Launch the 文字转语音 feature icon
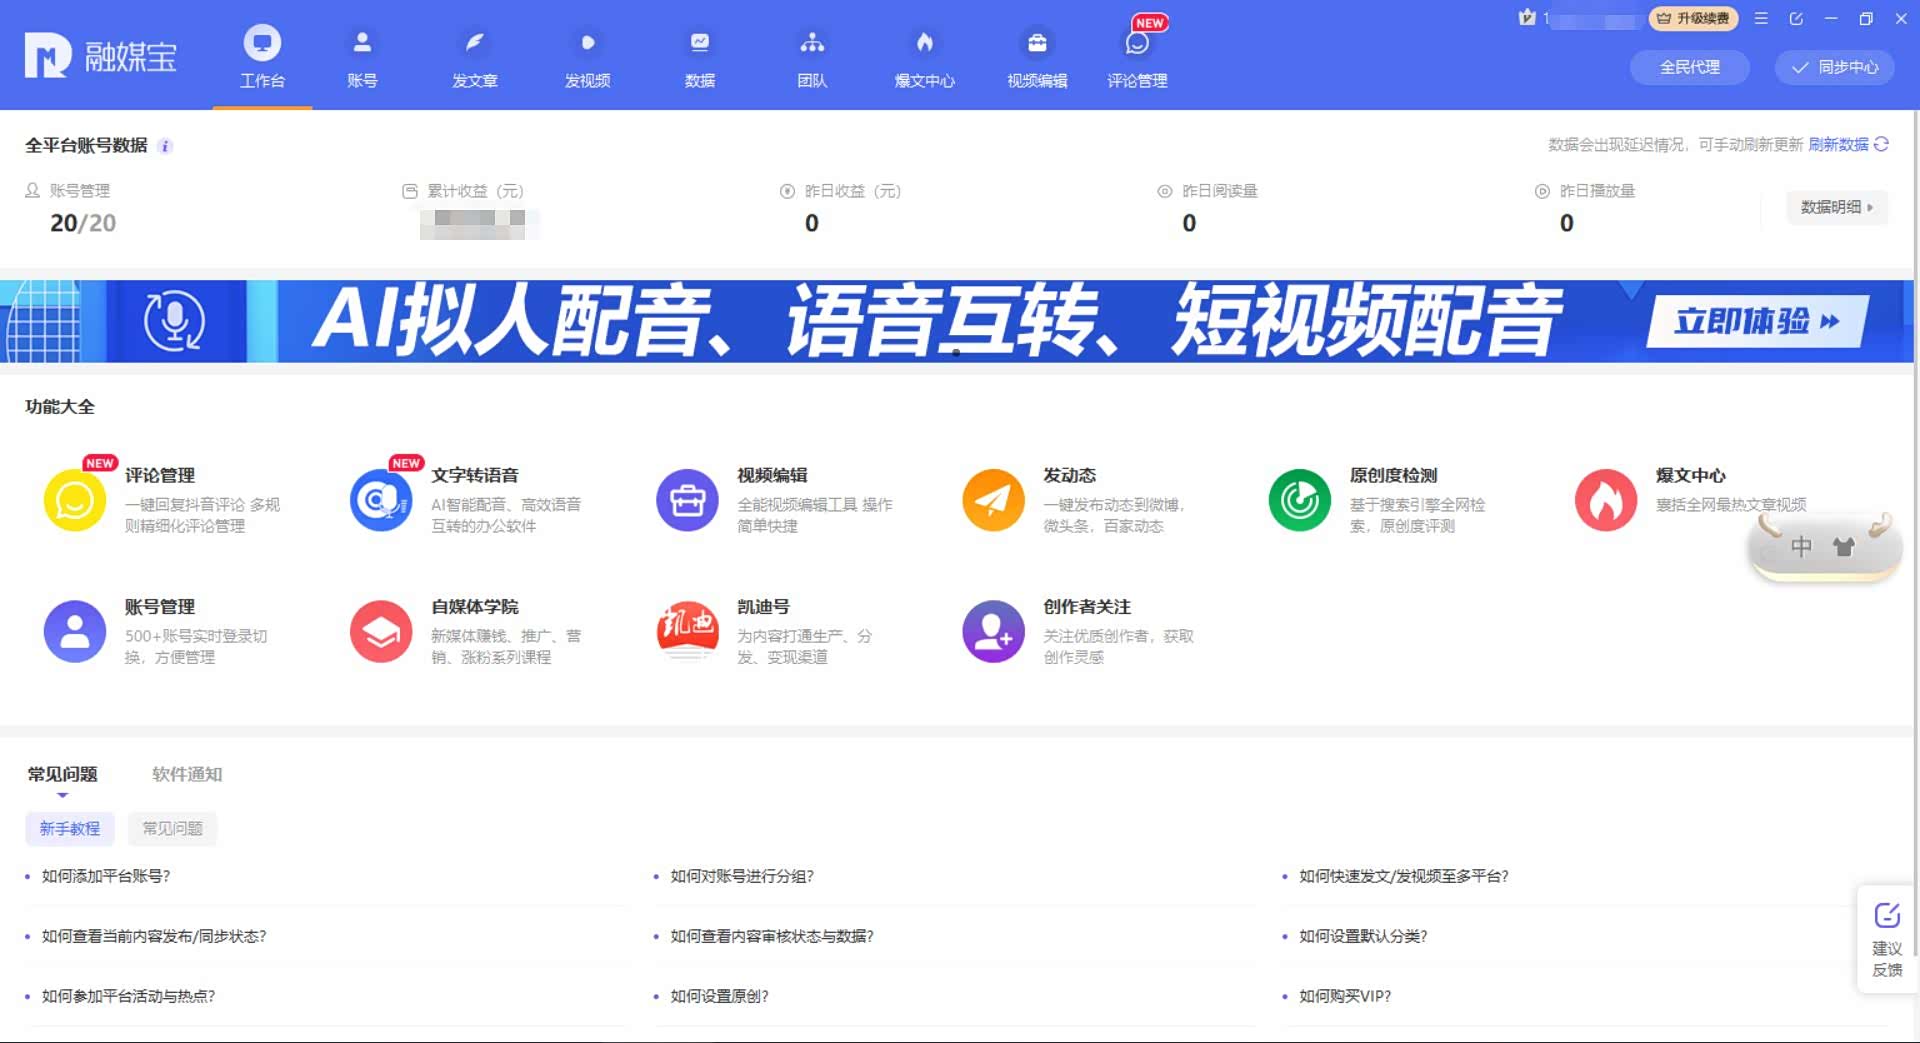Viewport: 1920px width, 1043px height. pos(381,500)
